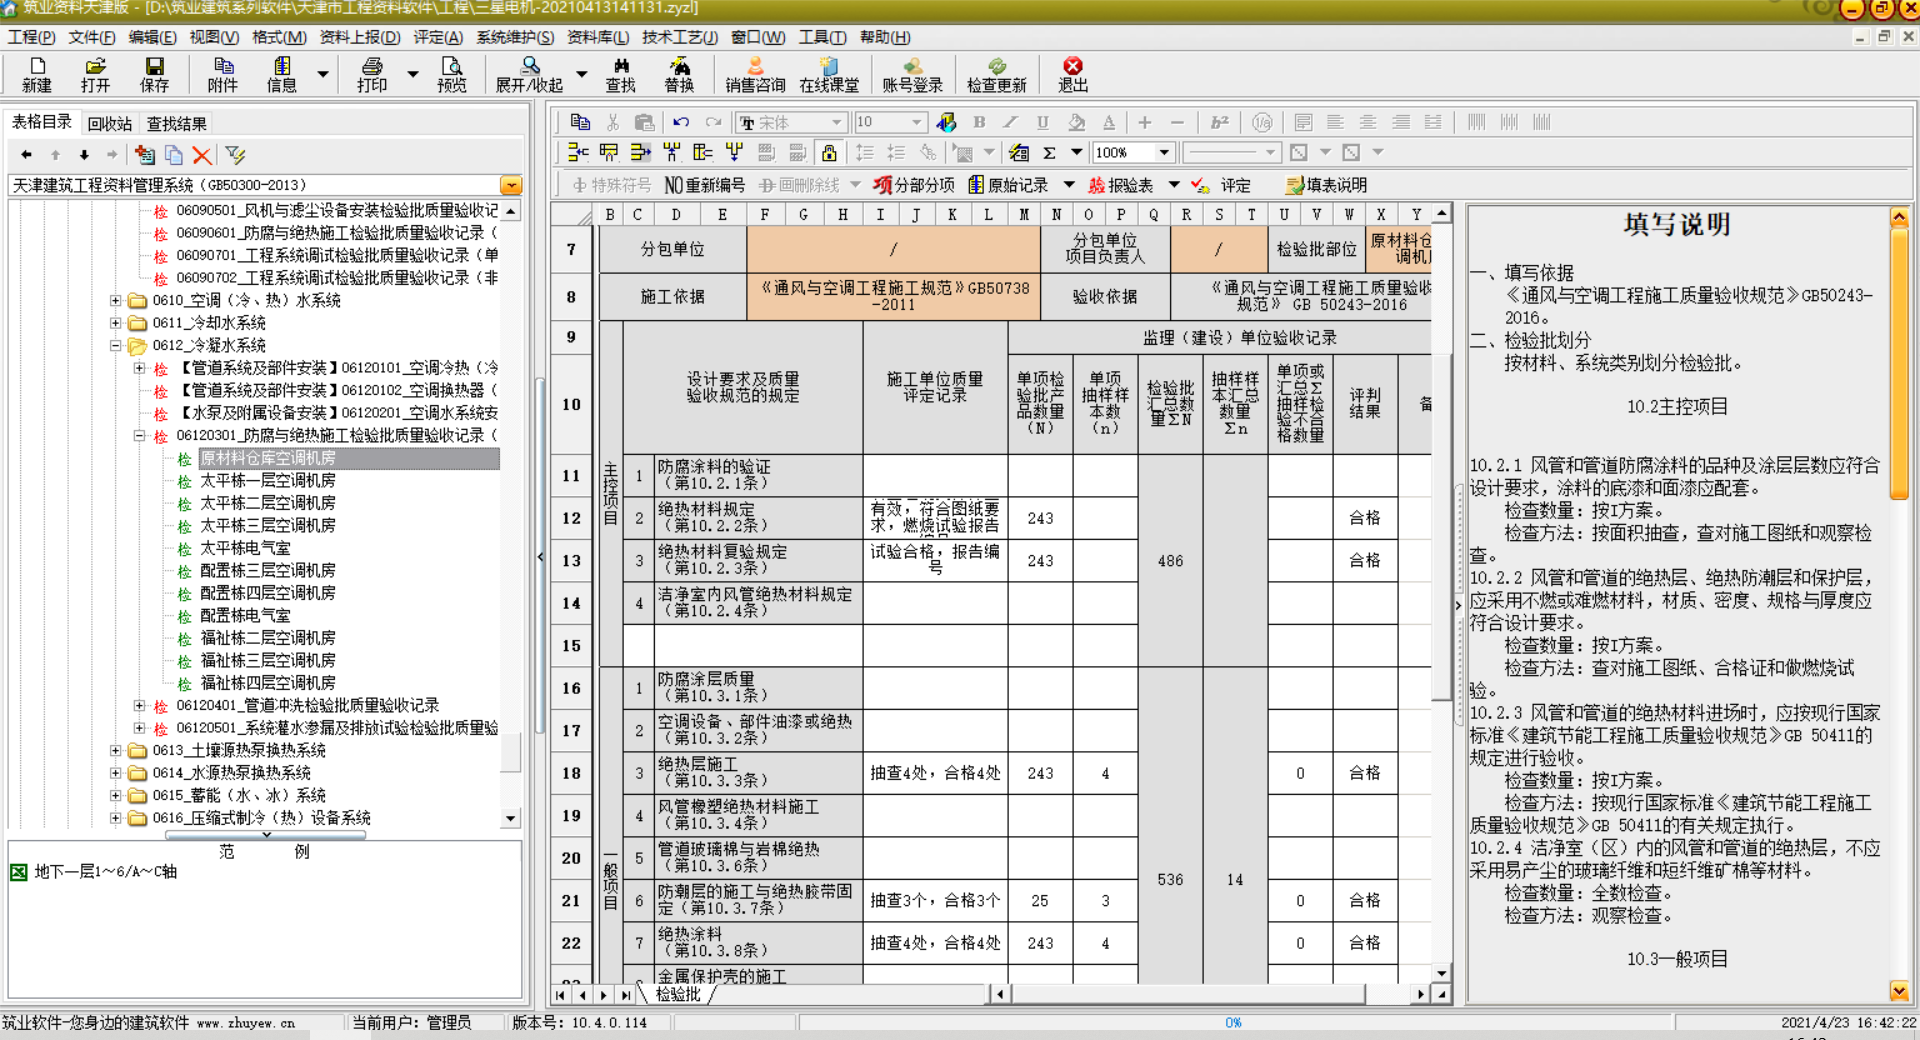Click the 展开/收起 expand-collapse button
The image size is (1920, 1040).
pyautogui.click(x=529, y=74)
